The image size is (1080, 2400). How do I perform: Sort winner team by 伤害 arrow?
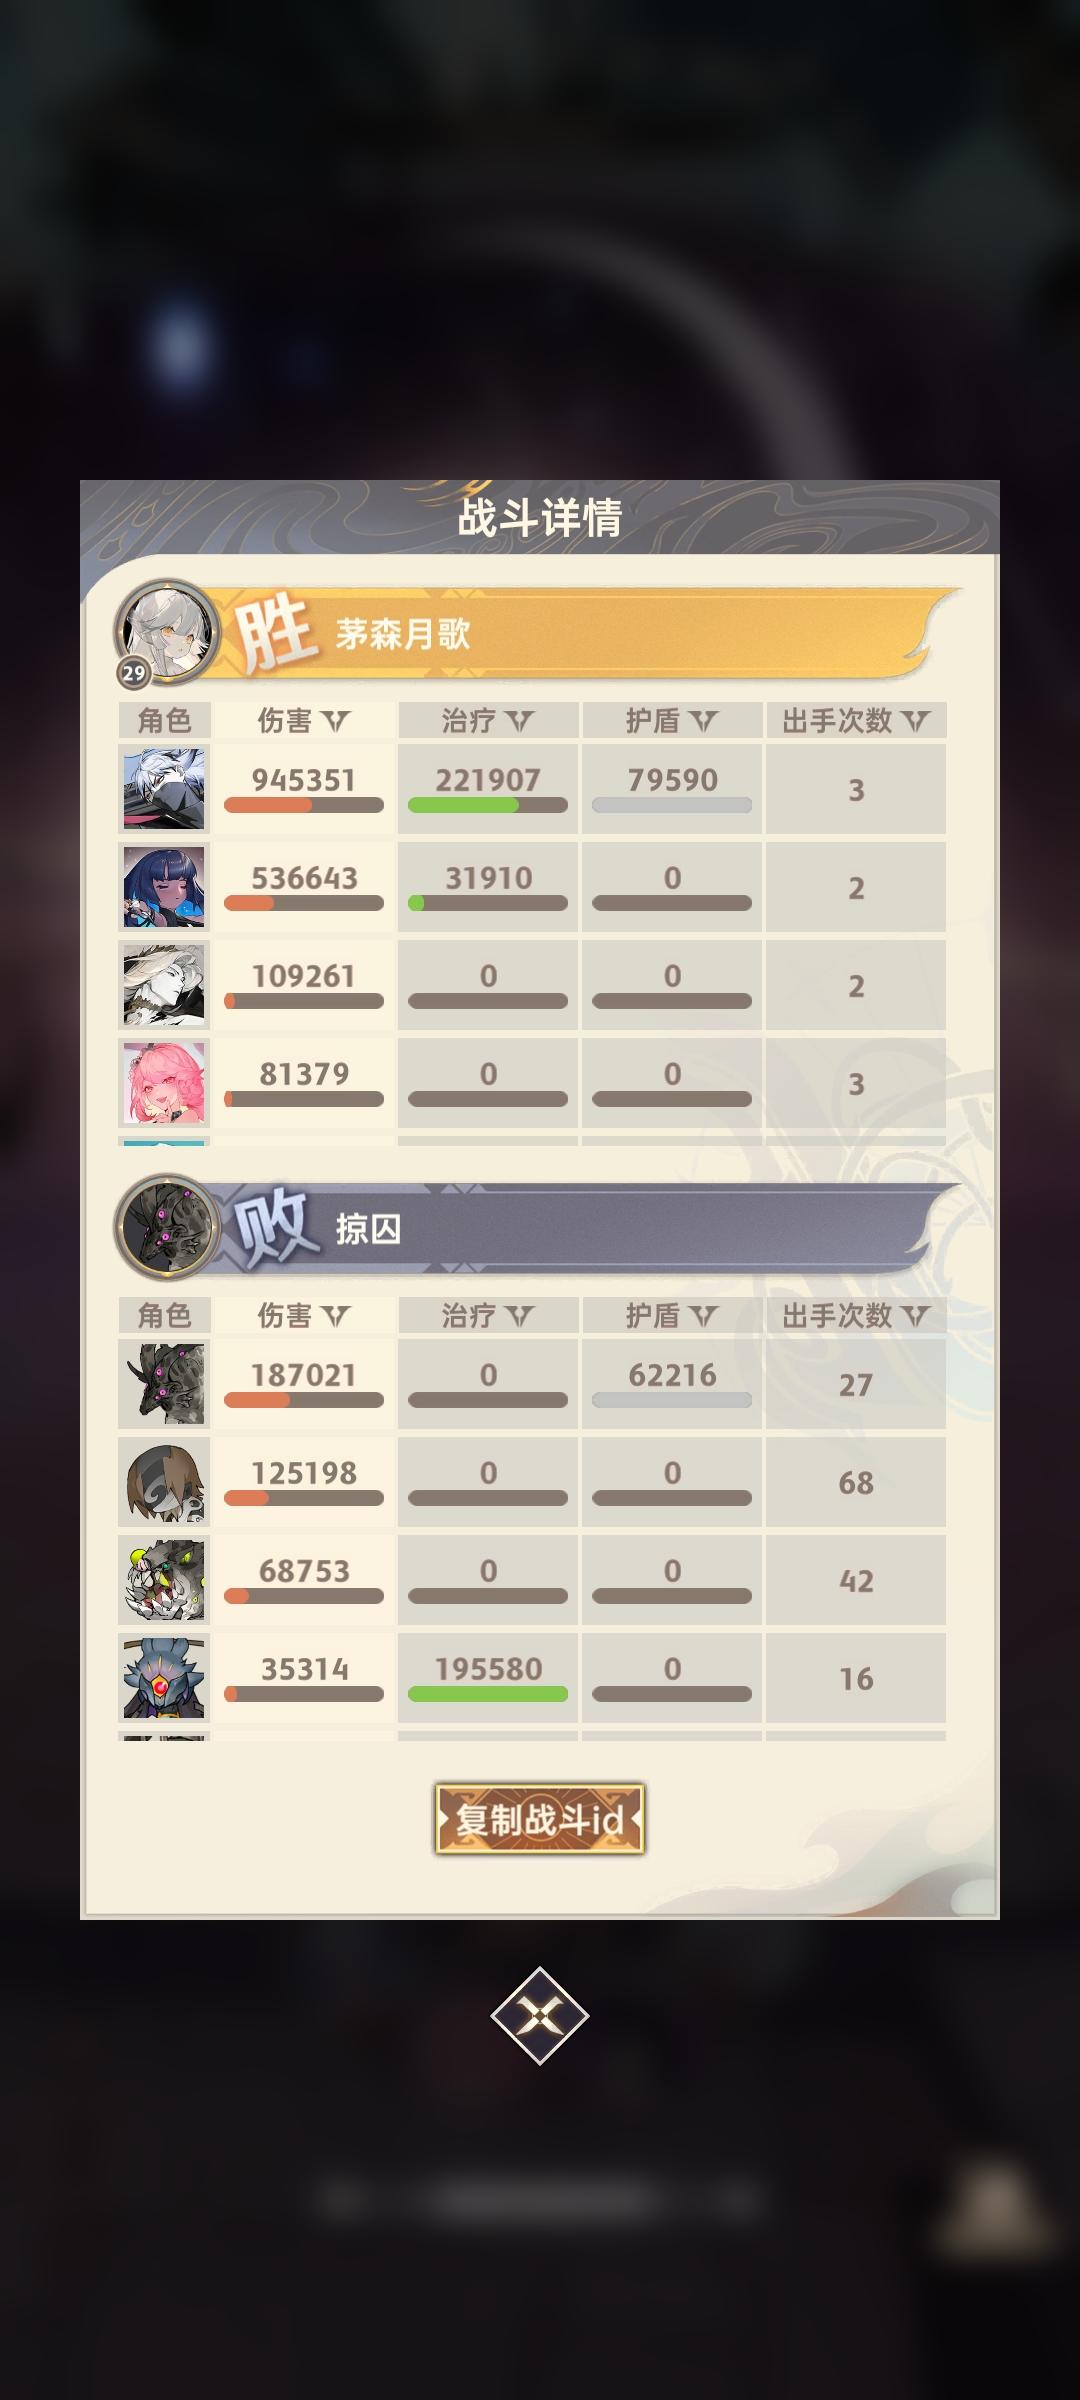tap(336, 721)
